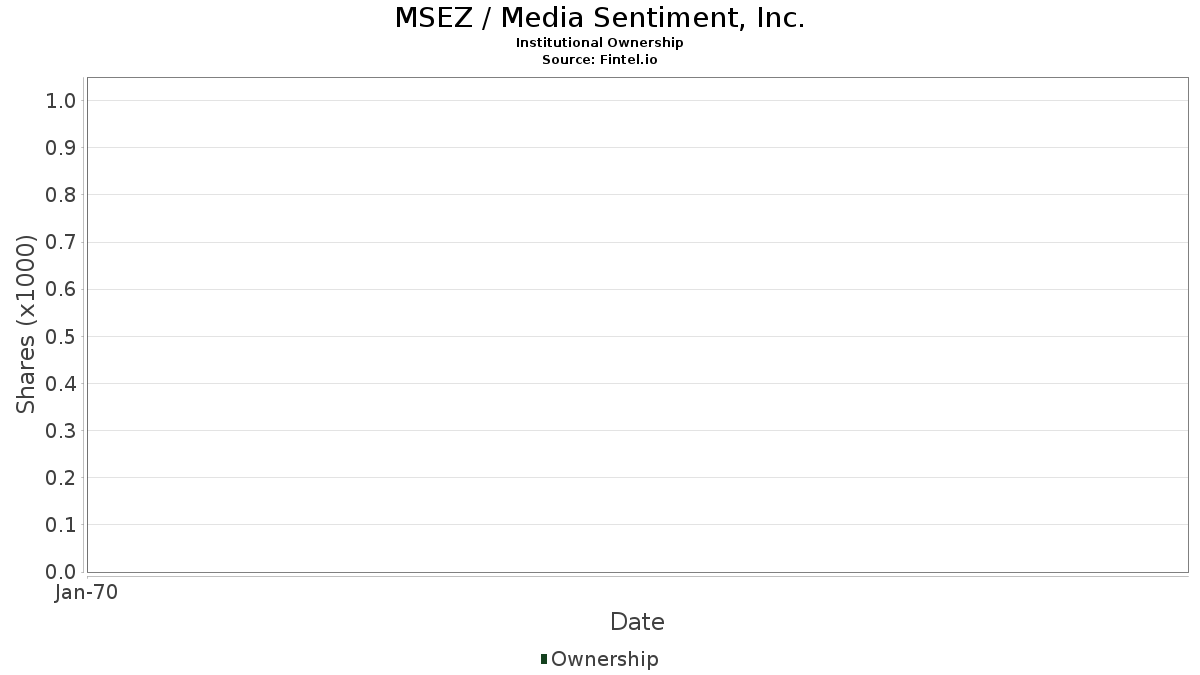Click the 0.9 y-axis tick label

[60, 148]
